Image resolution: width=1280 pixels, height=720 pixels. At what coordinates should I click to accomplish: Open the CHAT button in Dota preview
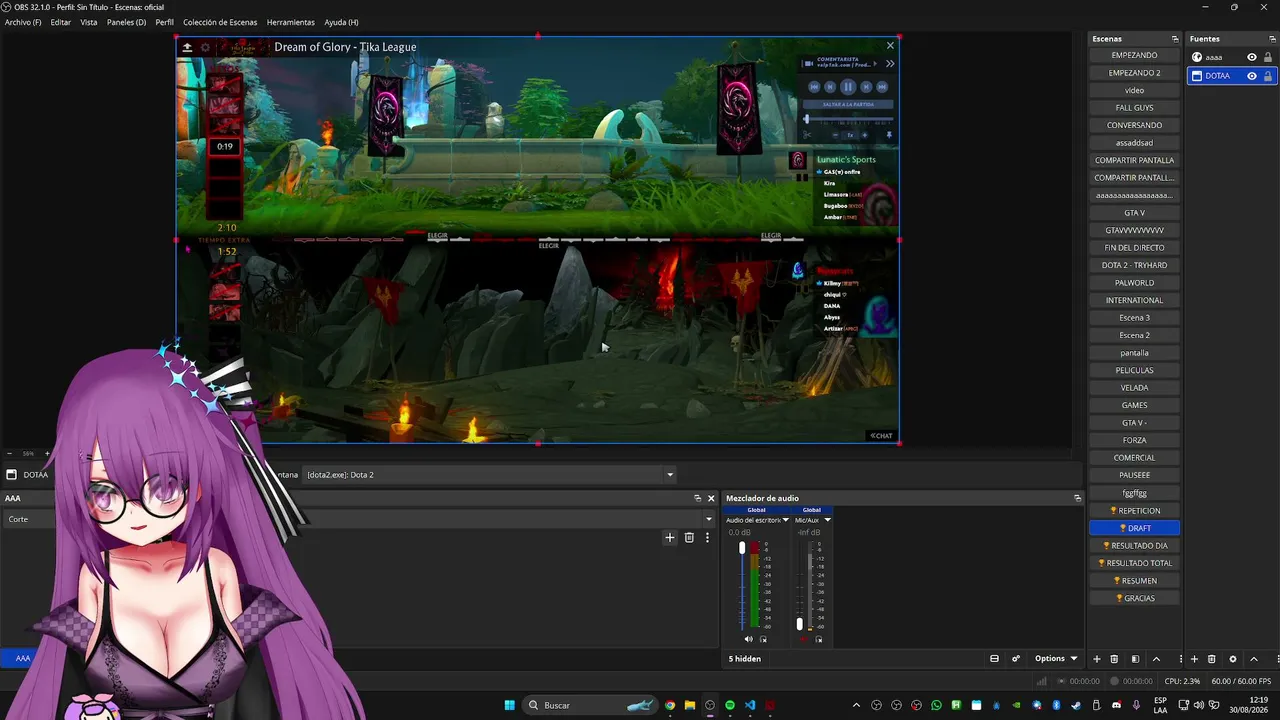pyautogui.click(x=881, y=436)
